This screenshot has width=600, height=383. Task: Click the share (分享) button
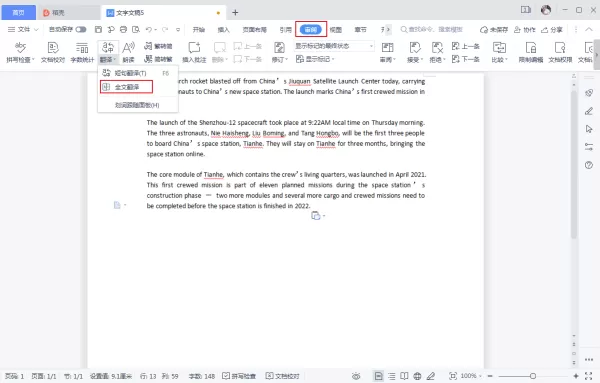click(551, 29)
